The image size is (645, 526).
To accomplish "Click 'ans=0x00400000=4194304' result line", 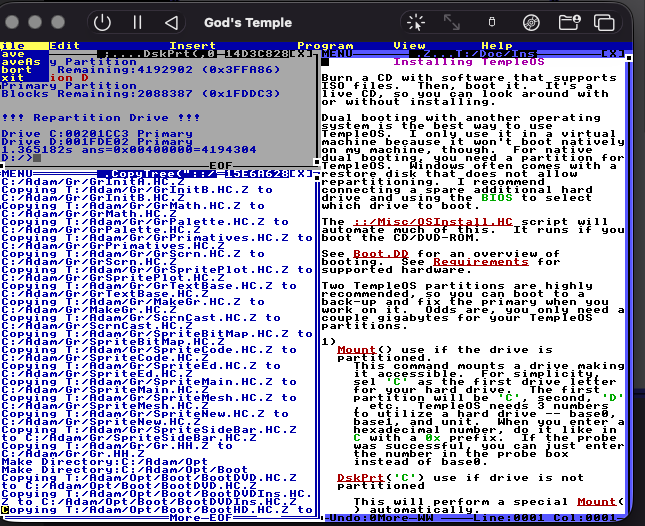I will click(169, 150).
